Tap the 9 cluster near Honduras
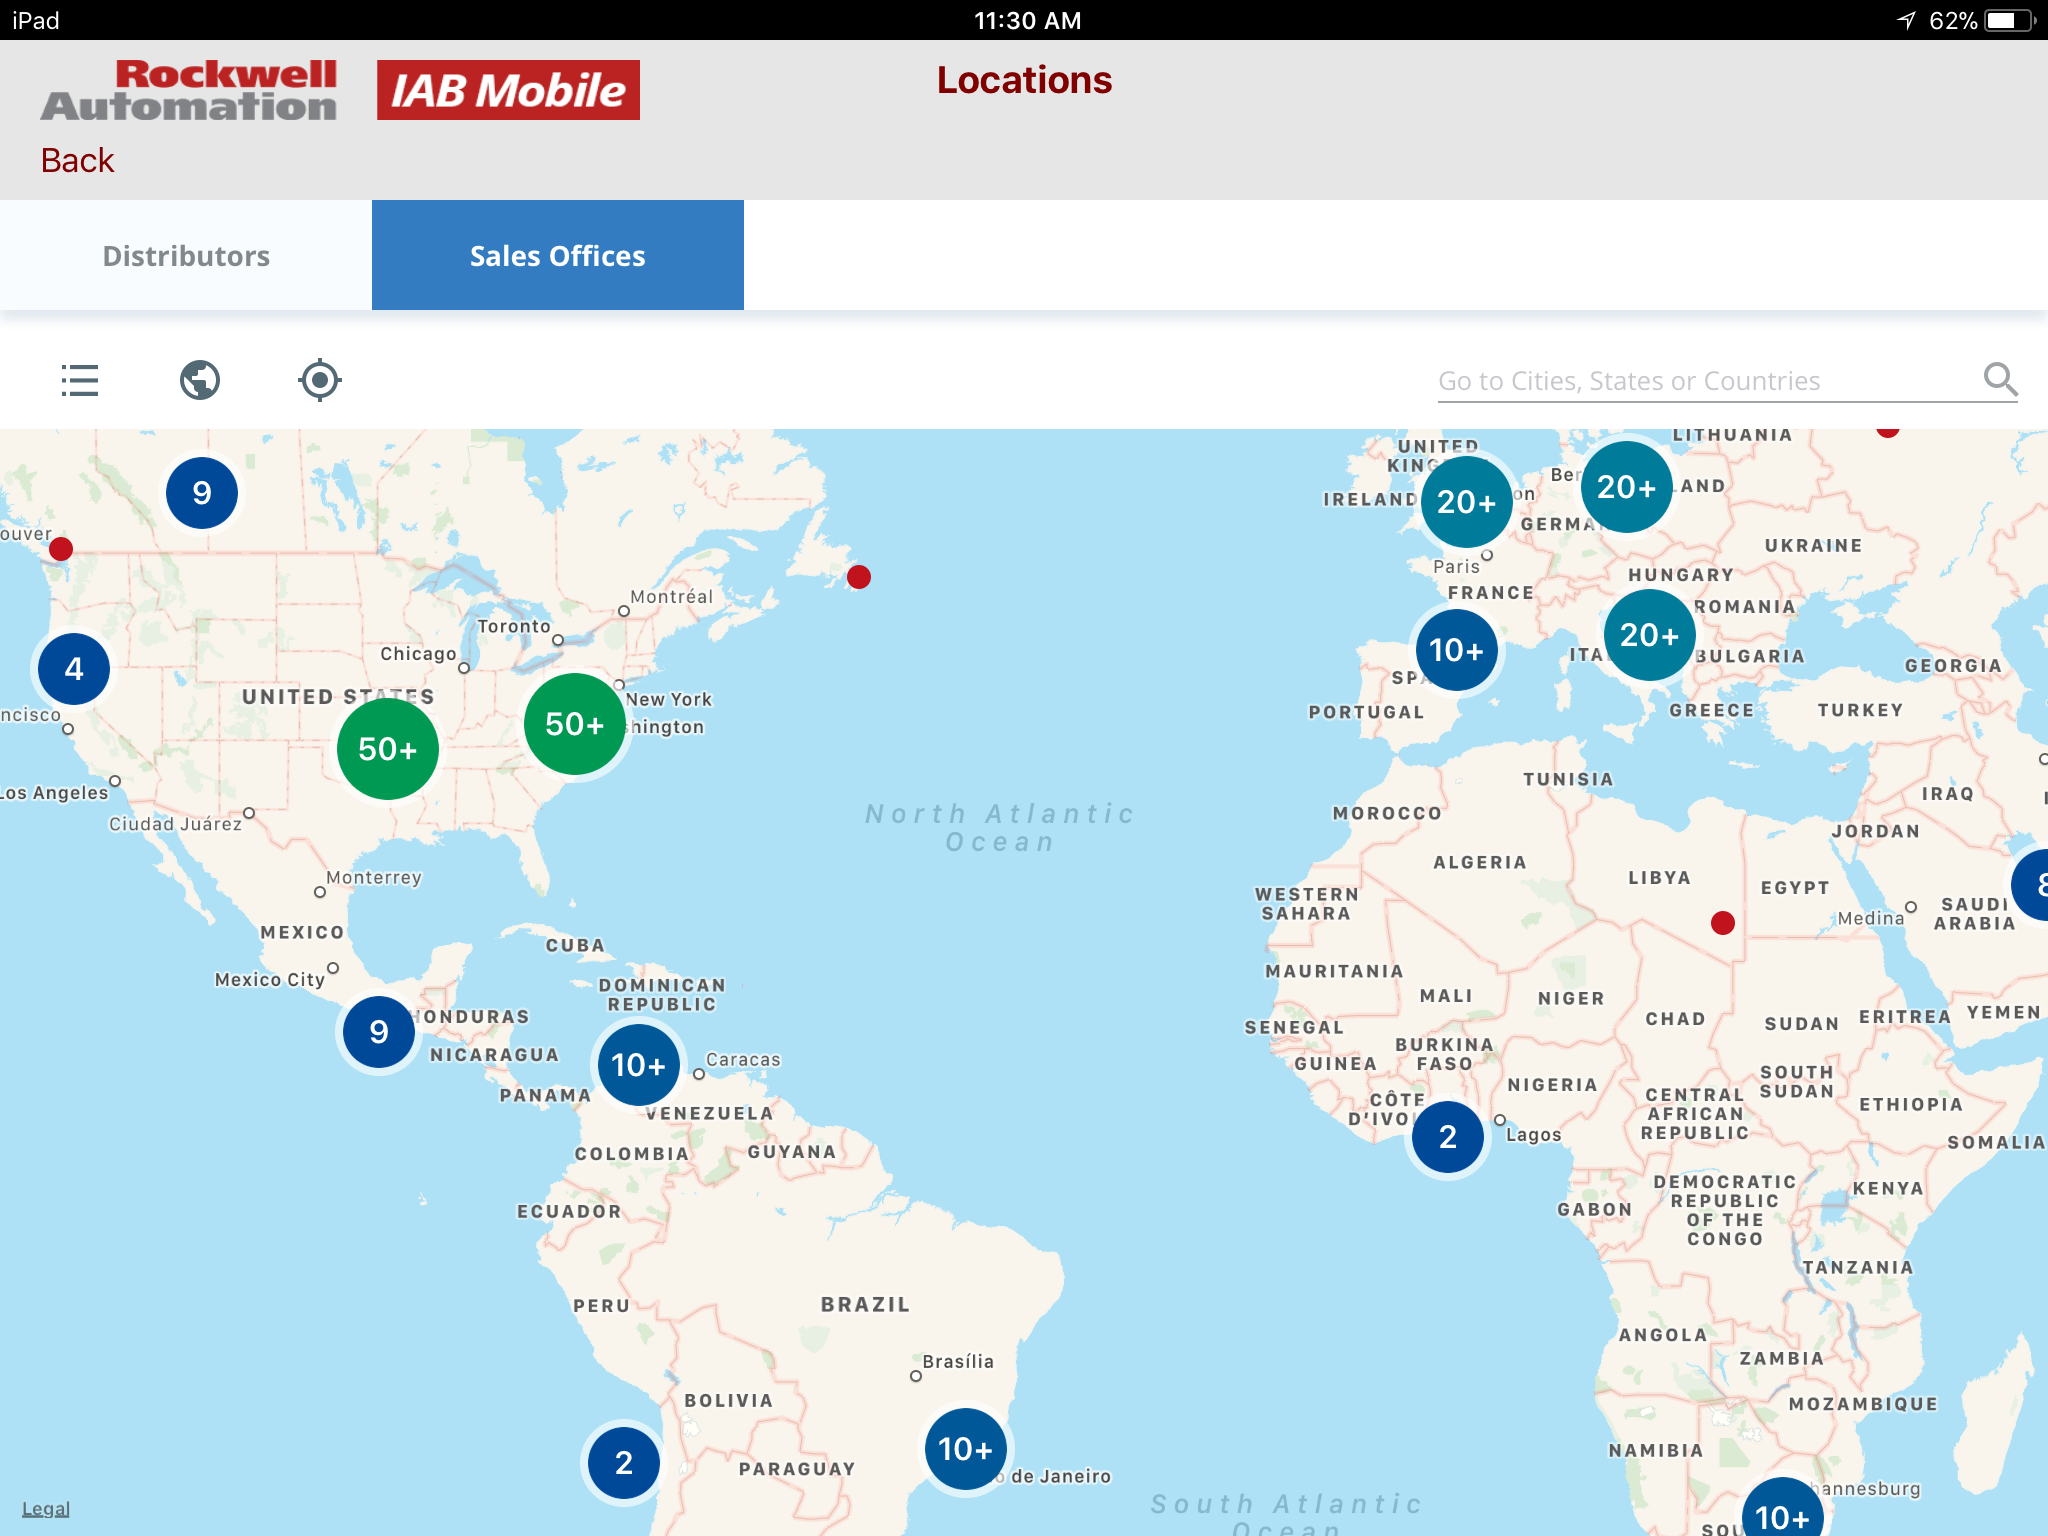 point(379,1032)
